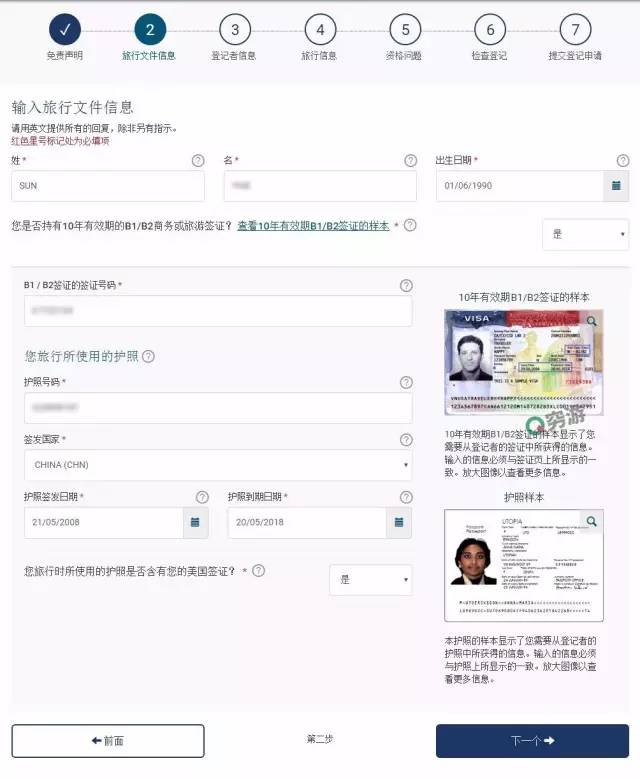Open the 10-year visa 是 dropdown
Viewport: 640px width, 779px height.
tap(585, 235)
